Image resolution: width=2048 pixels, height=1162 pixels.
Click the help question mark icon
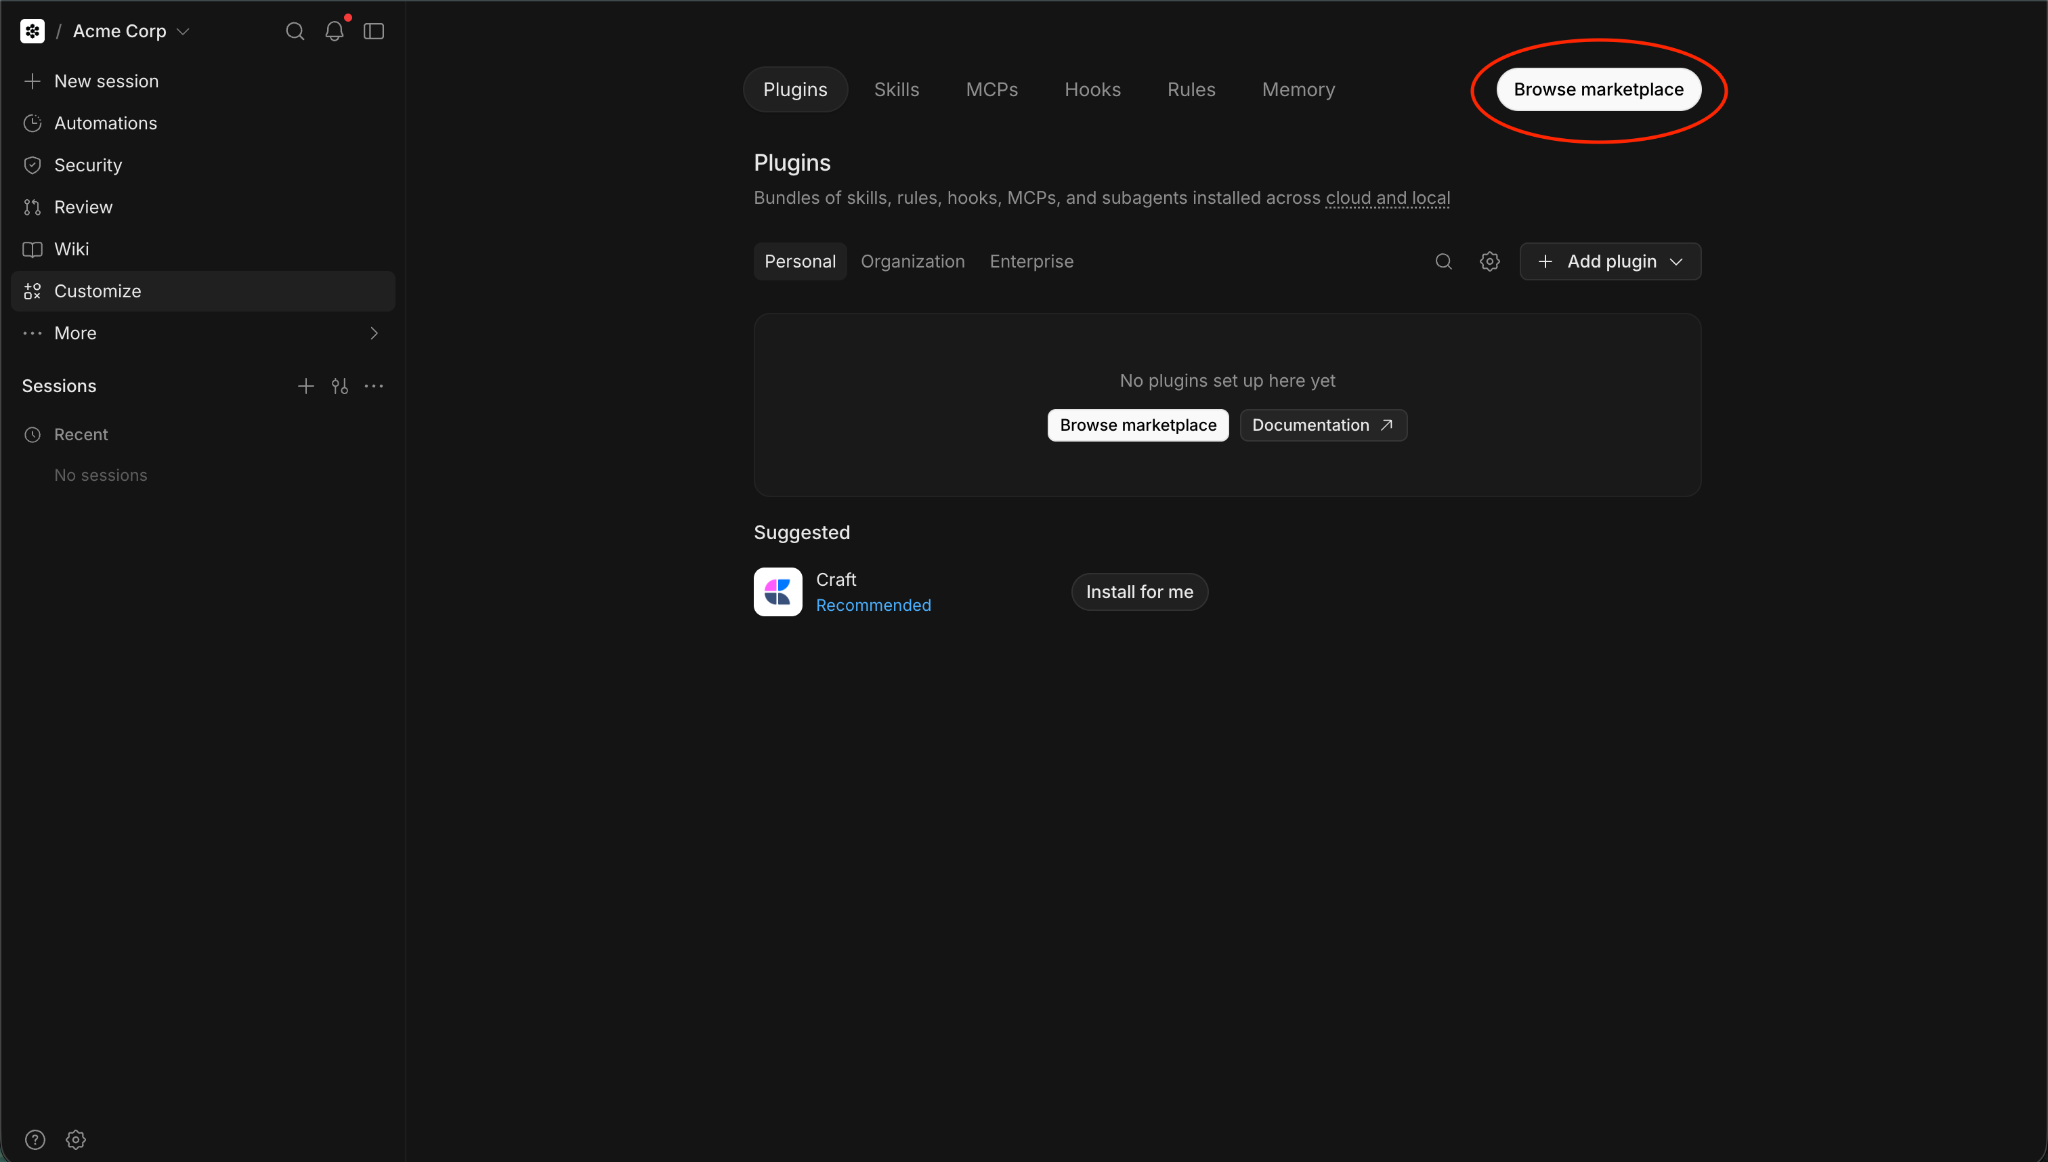(x=35, y=1139)
